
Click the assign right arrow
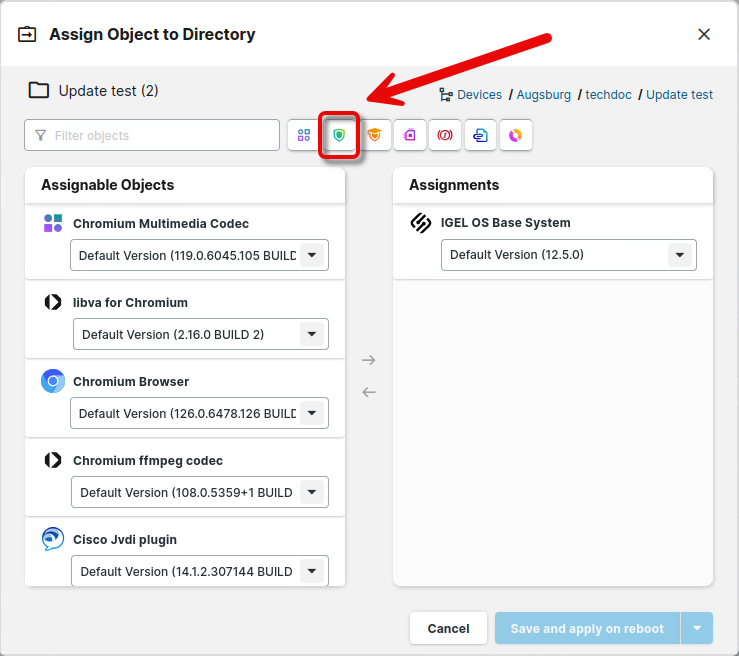coord(369,360)
